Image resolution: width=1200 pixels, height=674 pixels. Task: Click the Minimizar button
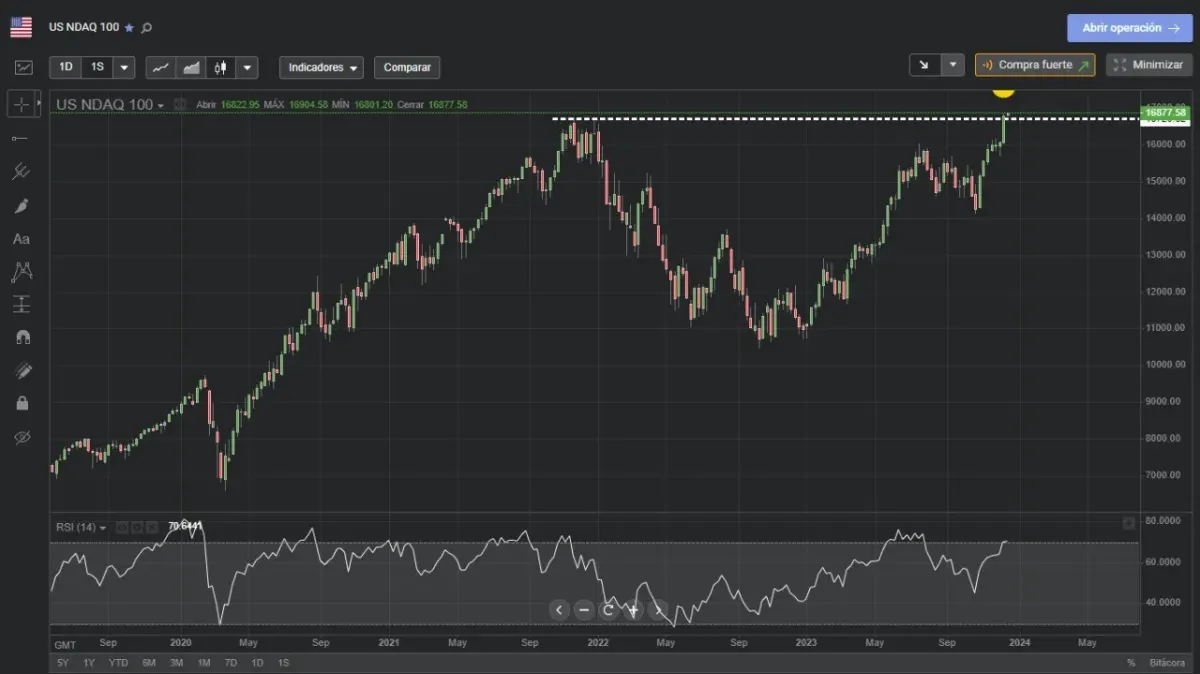(x=1149, y=65)
